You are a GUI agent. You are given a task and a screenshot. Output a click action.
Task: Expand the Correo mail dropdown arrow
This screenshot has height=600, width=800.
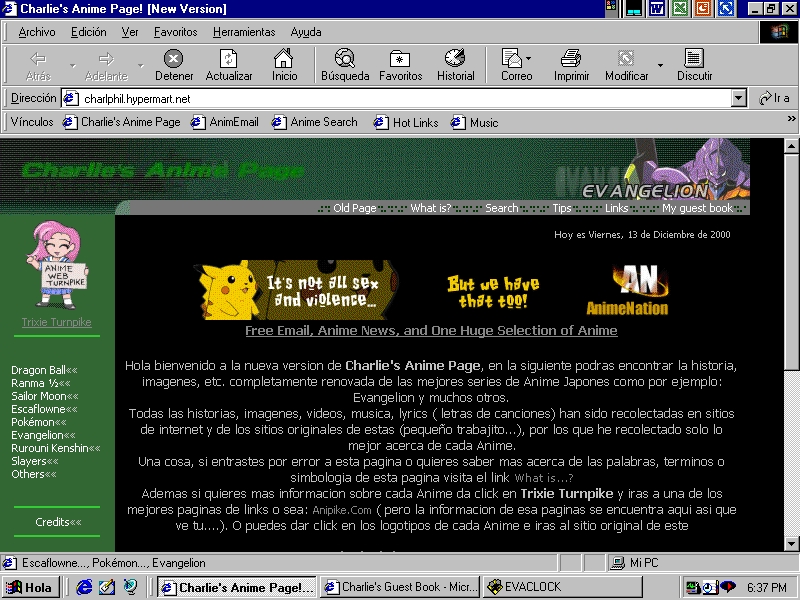click(529, 60)
